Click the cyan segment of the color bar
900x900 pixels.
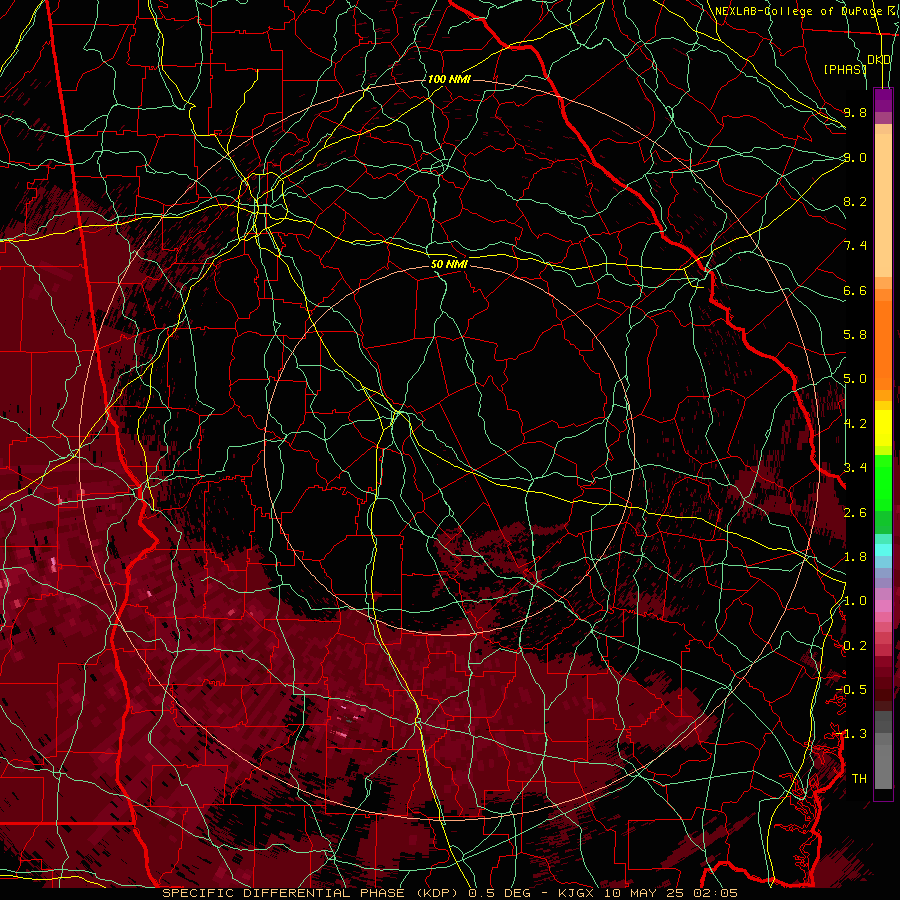pyautogui.click(x=883, y=550)
